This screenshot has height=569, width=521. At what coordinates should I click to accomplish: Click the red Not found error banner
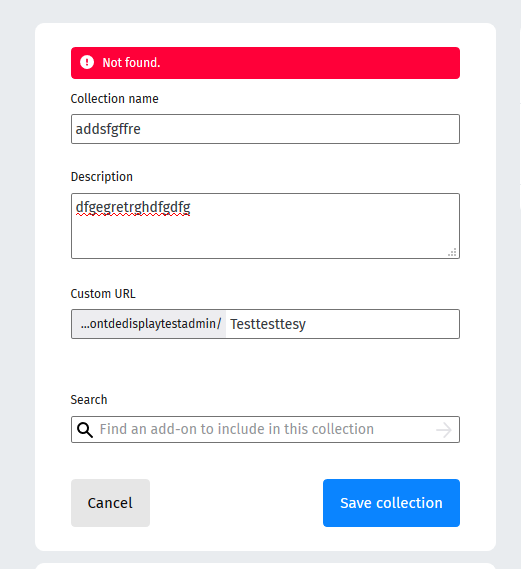[265, 63]
